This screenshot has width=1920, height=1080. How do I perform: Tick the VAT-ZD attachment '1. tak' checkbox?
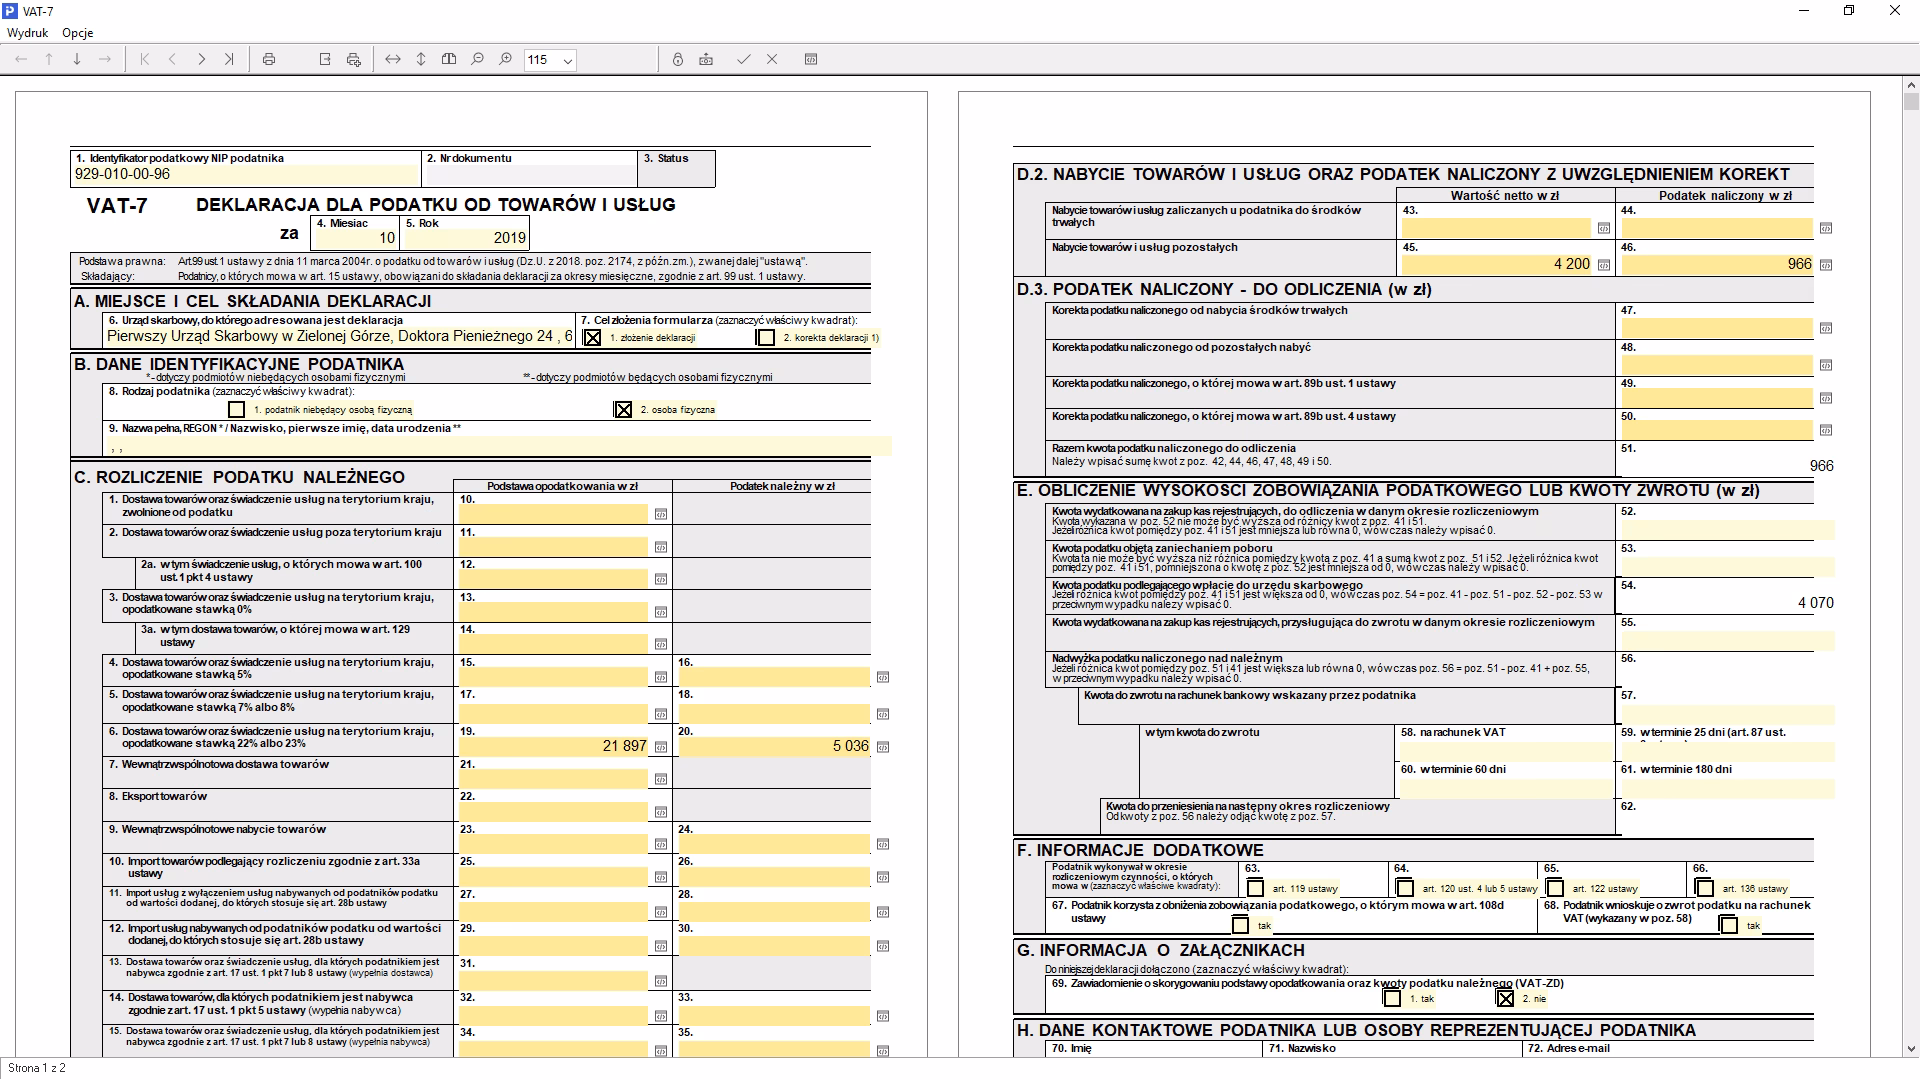point(1392,998)
